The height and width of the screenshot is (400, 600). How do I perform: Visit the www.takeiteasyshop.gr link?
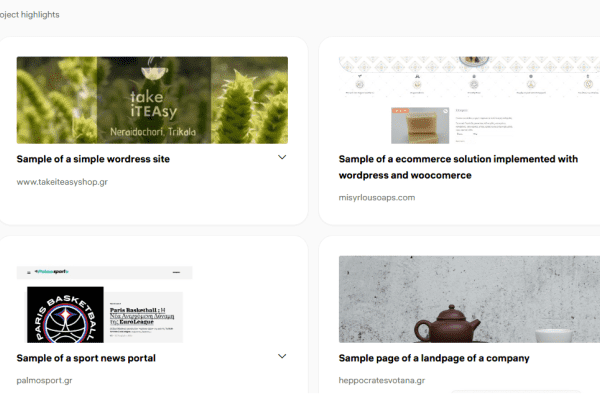[x=62, y=182]
